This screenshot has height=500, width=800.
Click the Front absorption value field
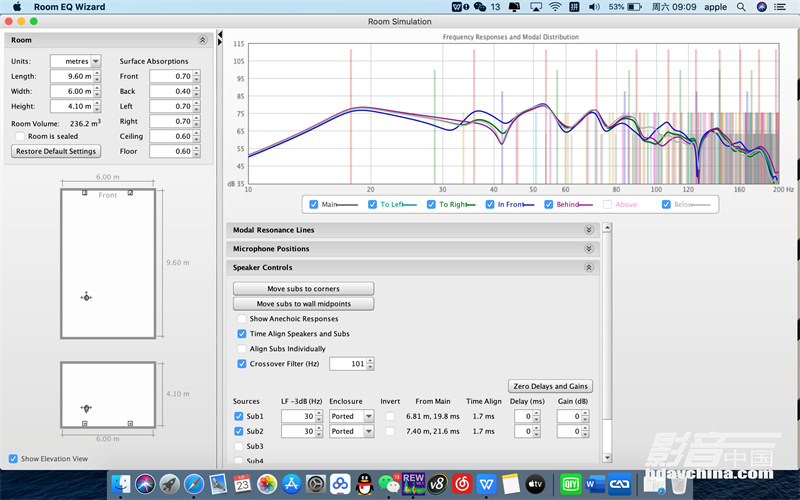[x=171, y=76]
